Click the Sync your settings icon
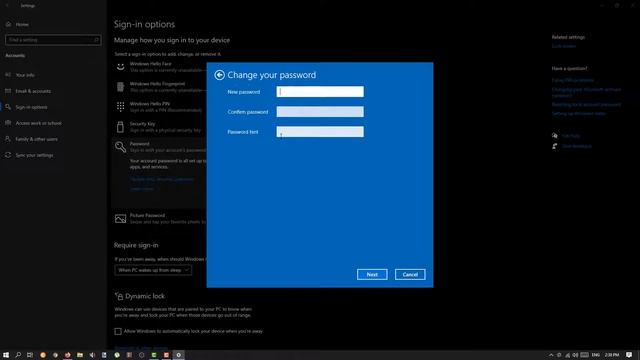 tap(8, 155)
